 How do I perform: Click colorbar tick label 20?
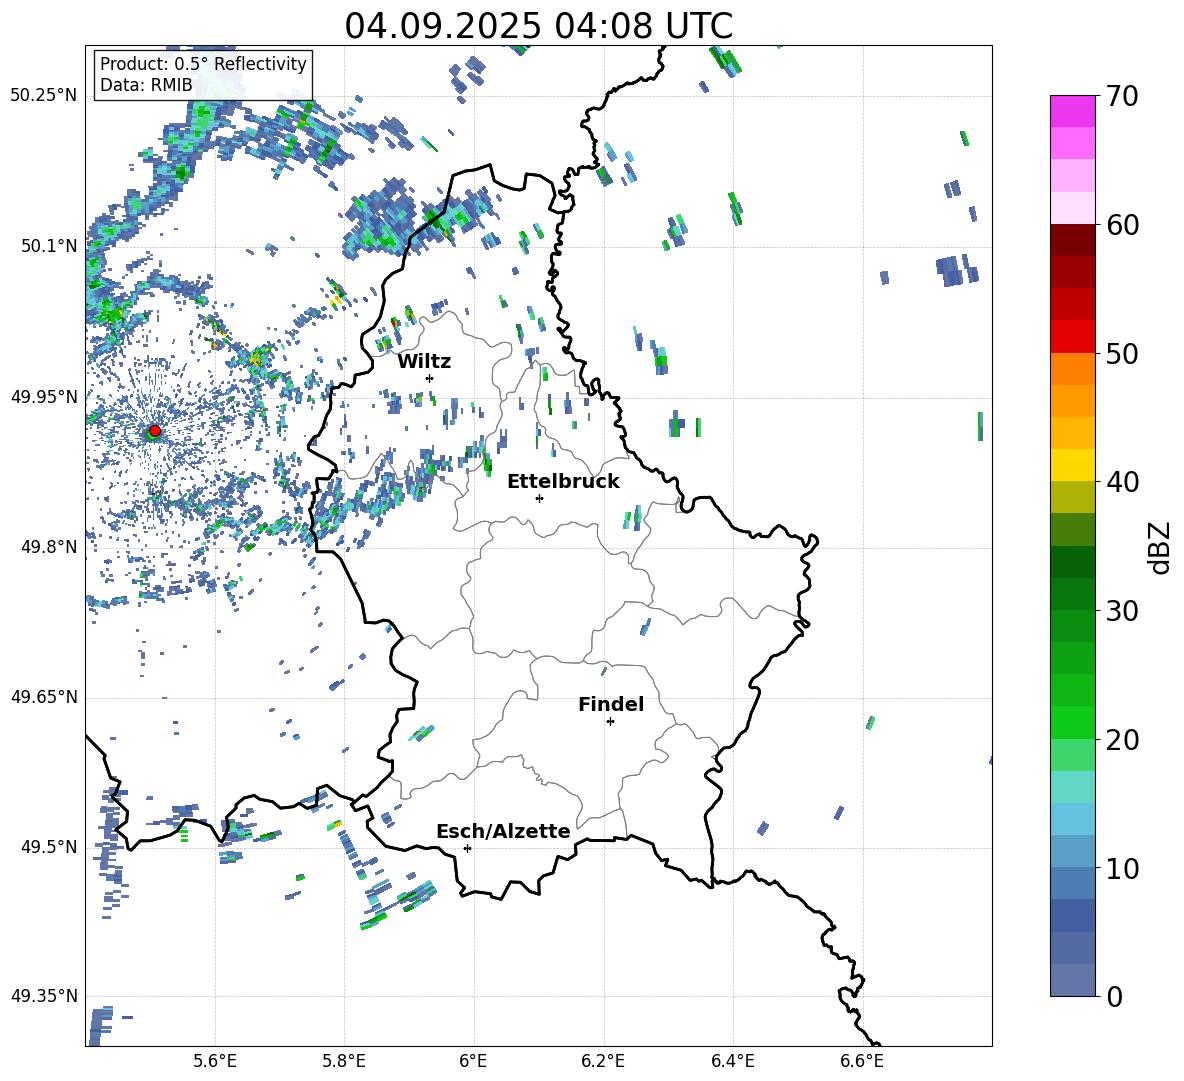tap(1123, 740)
